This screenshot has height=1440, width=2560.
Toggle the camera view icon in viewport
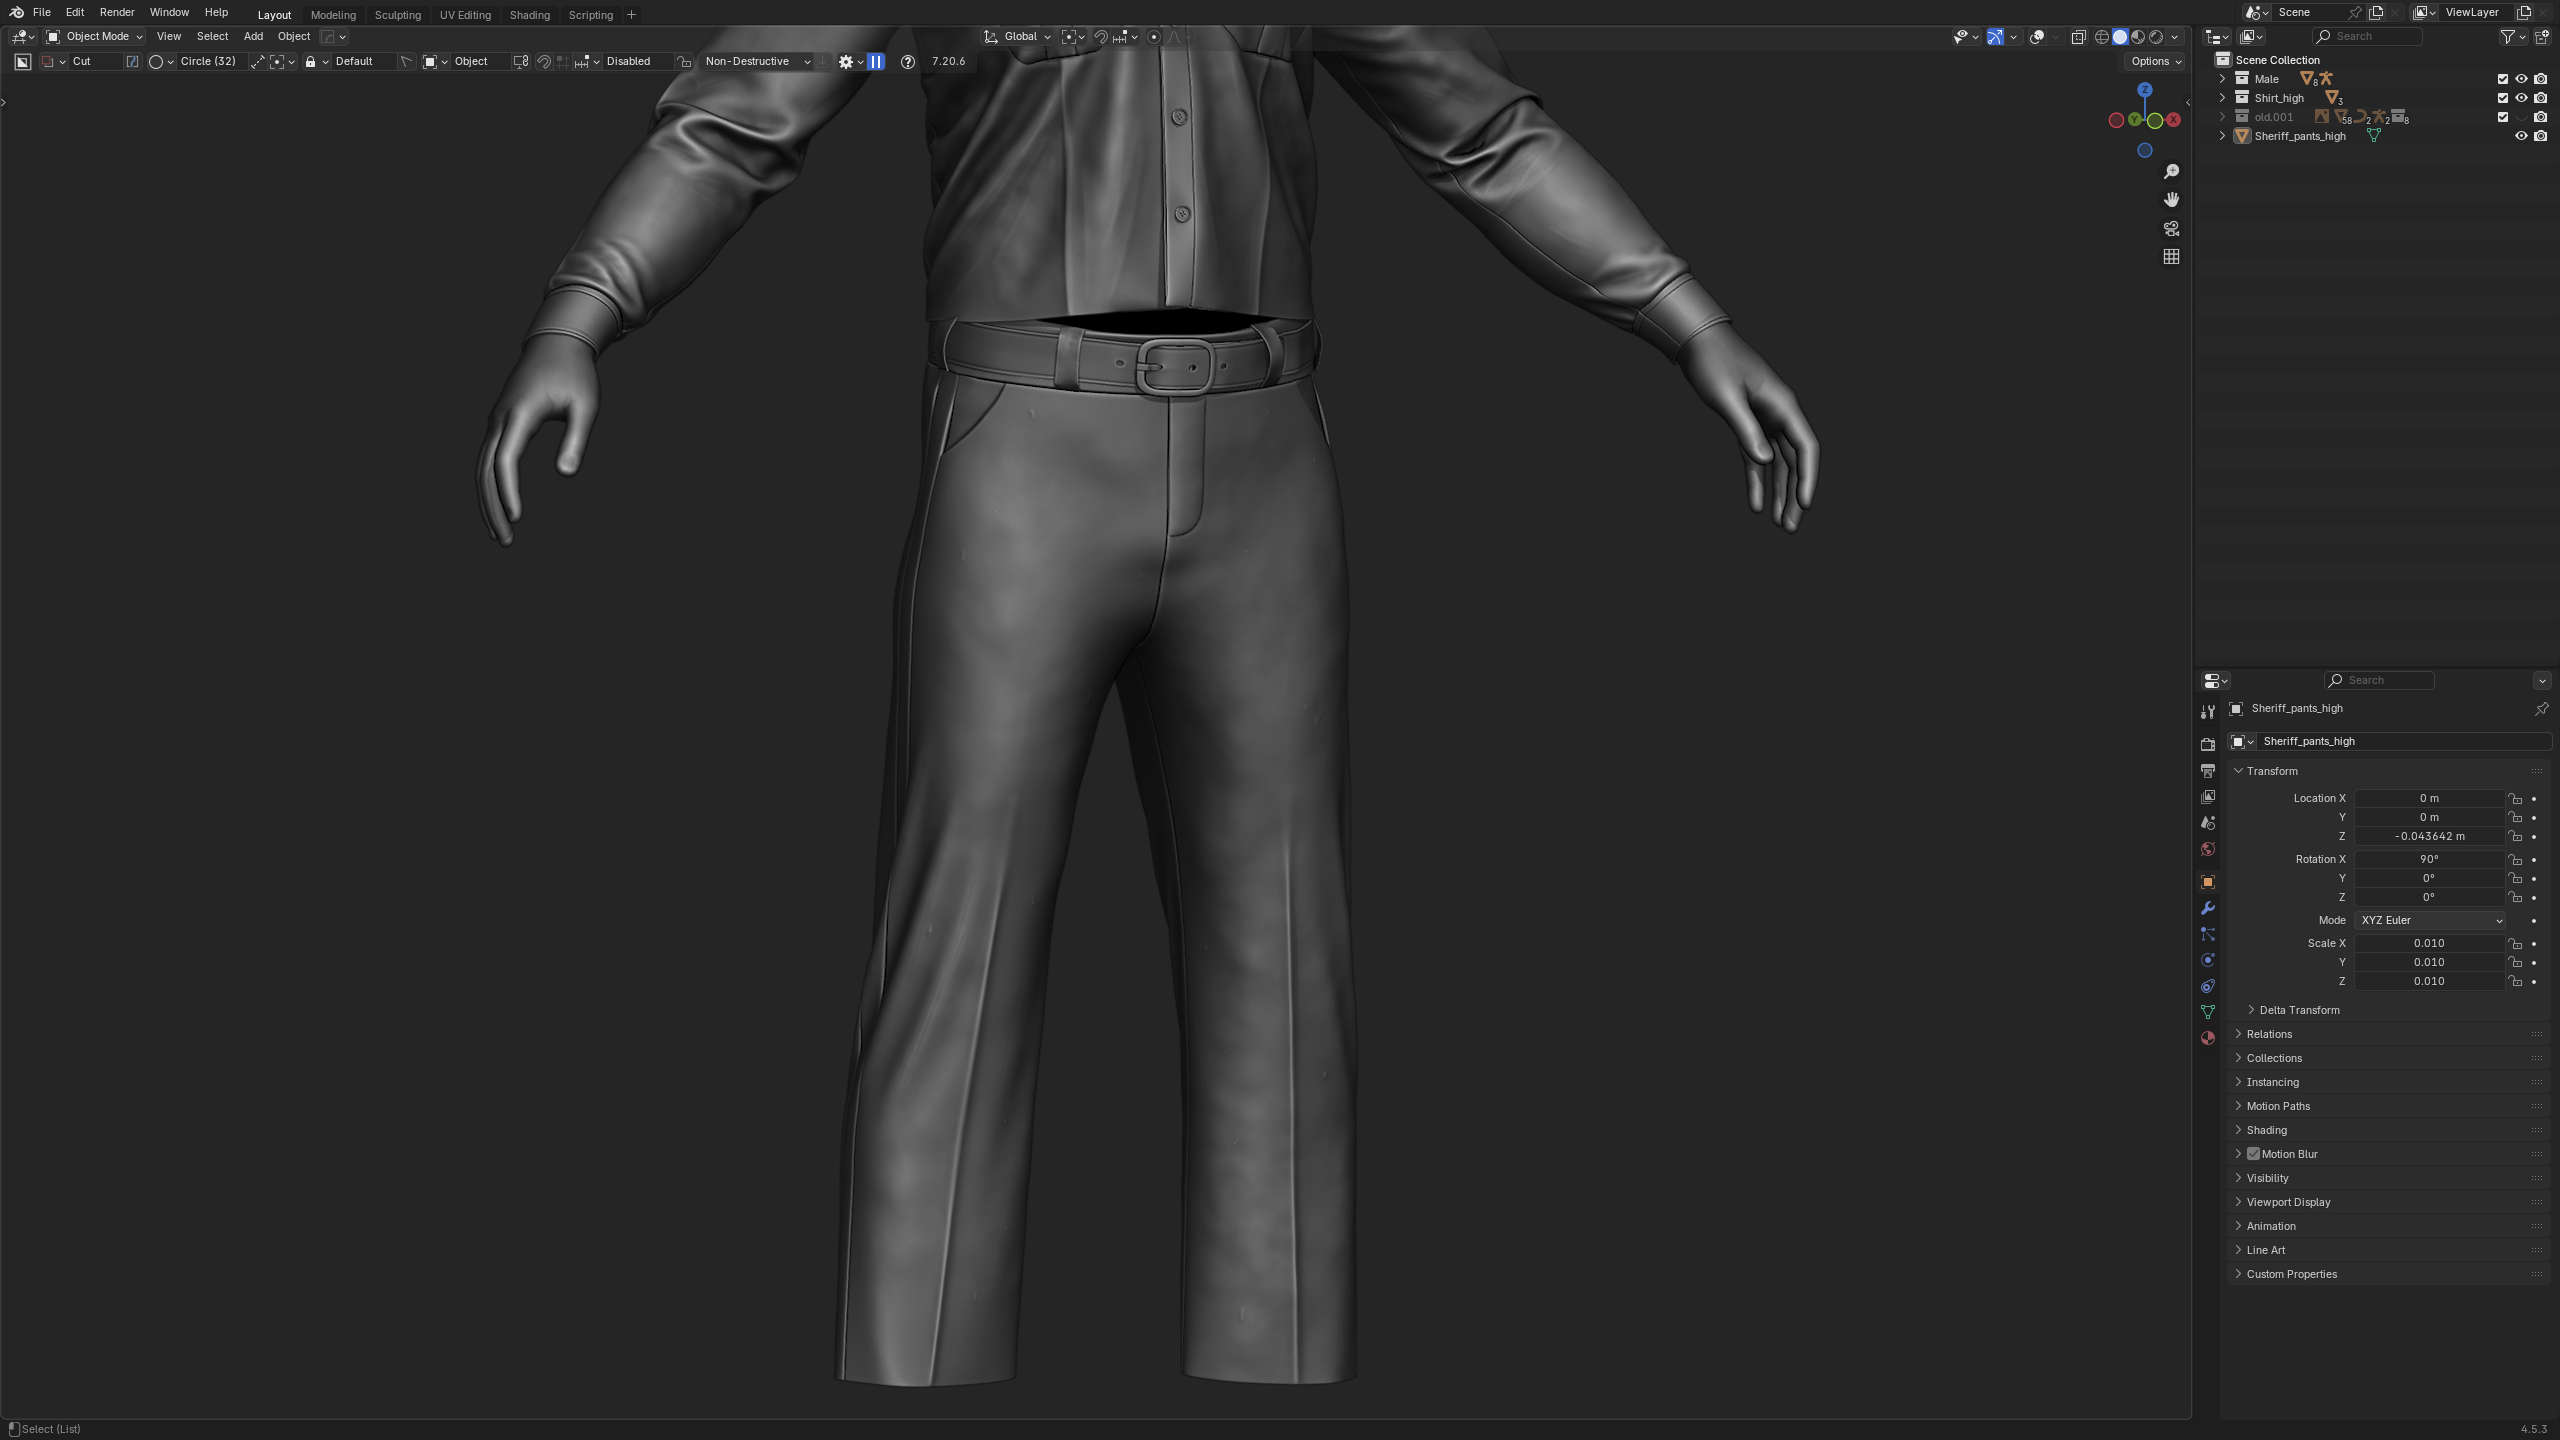coord(2171,229)
